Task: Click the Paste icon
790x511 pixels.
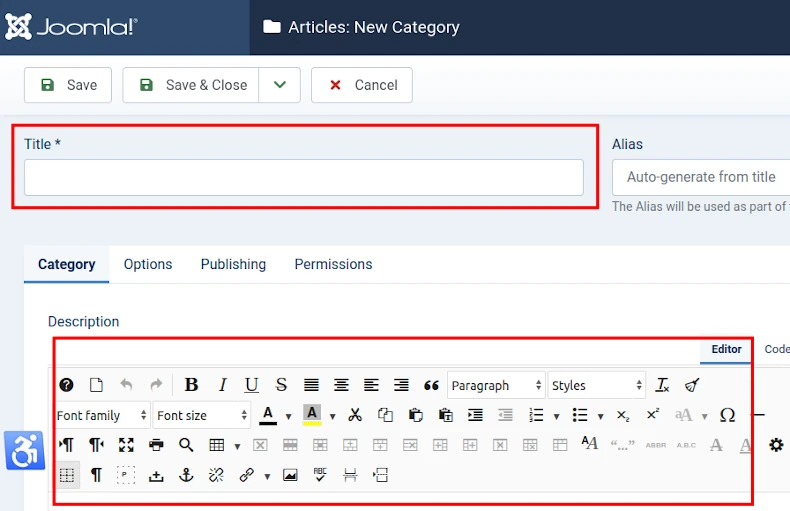Action: coord(416,415)
